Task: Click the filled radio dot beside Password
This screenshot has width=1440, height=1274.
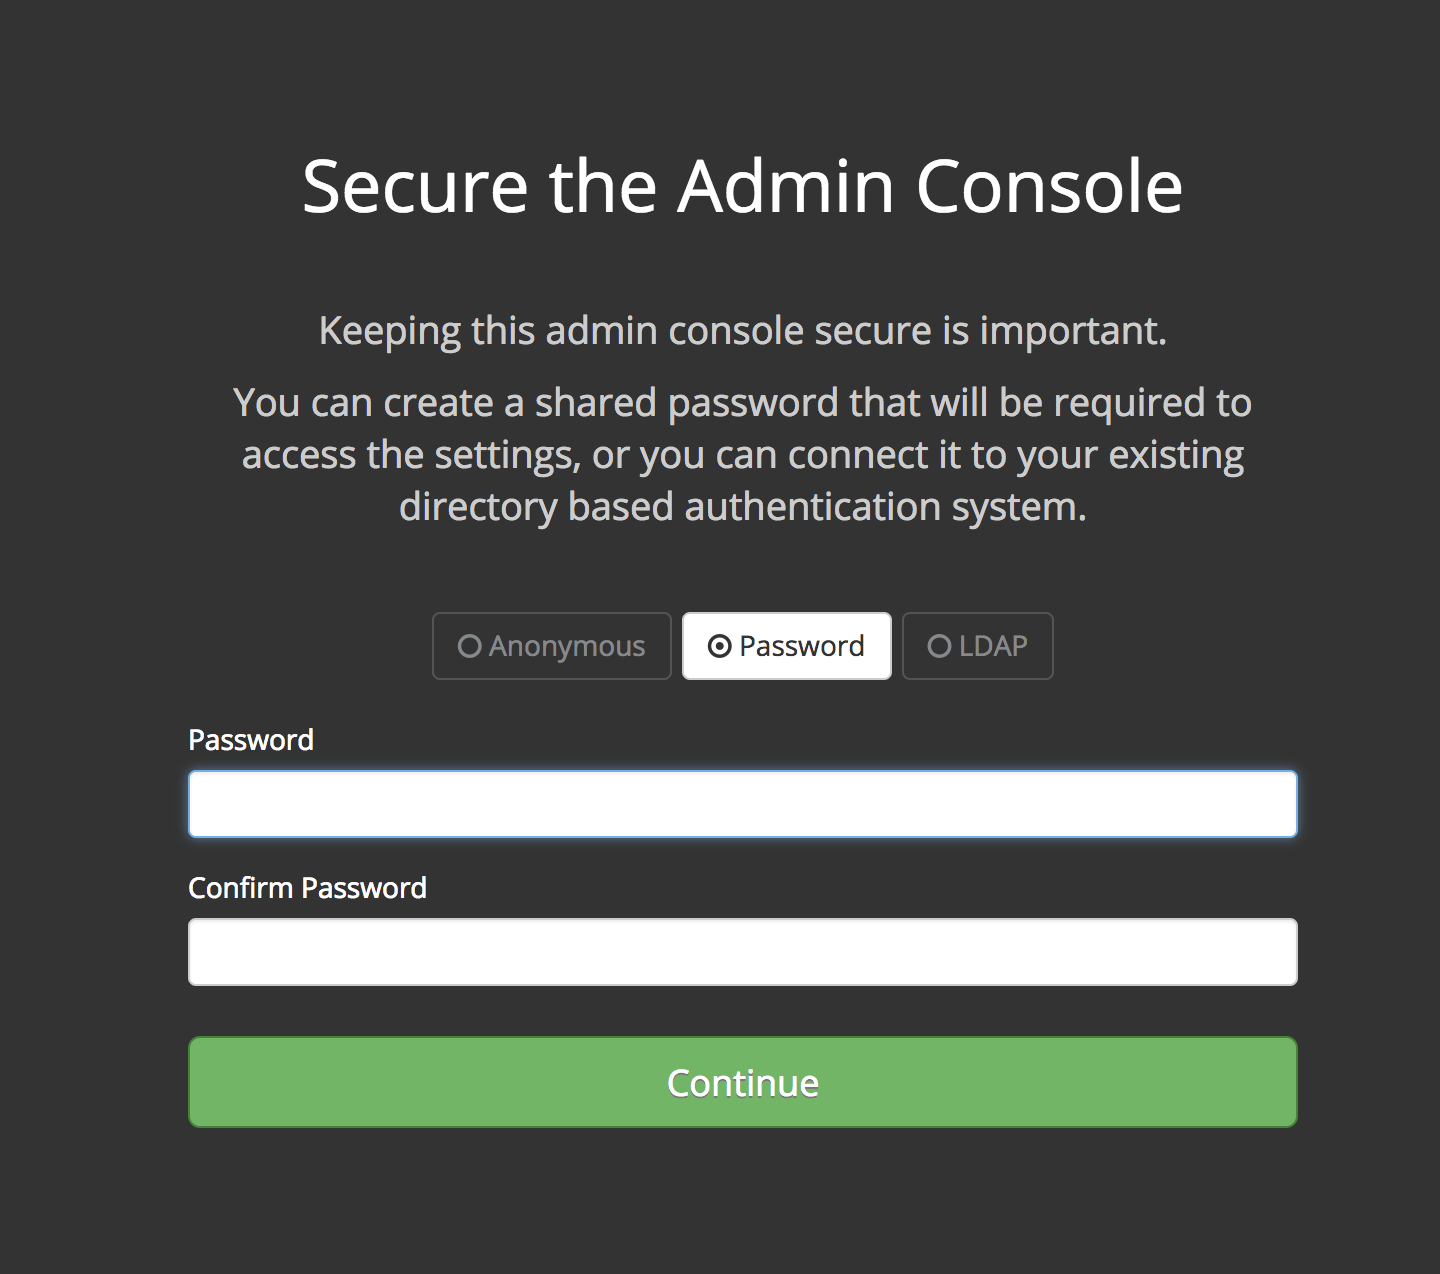Action: (x=719, y=646)
